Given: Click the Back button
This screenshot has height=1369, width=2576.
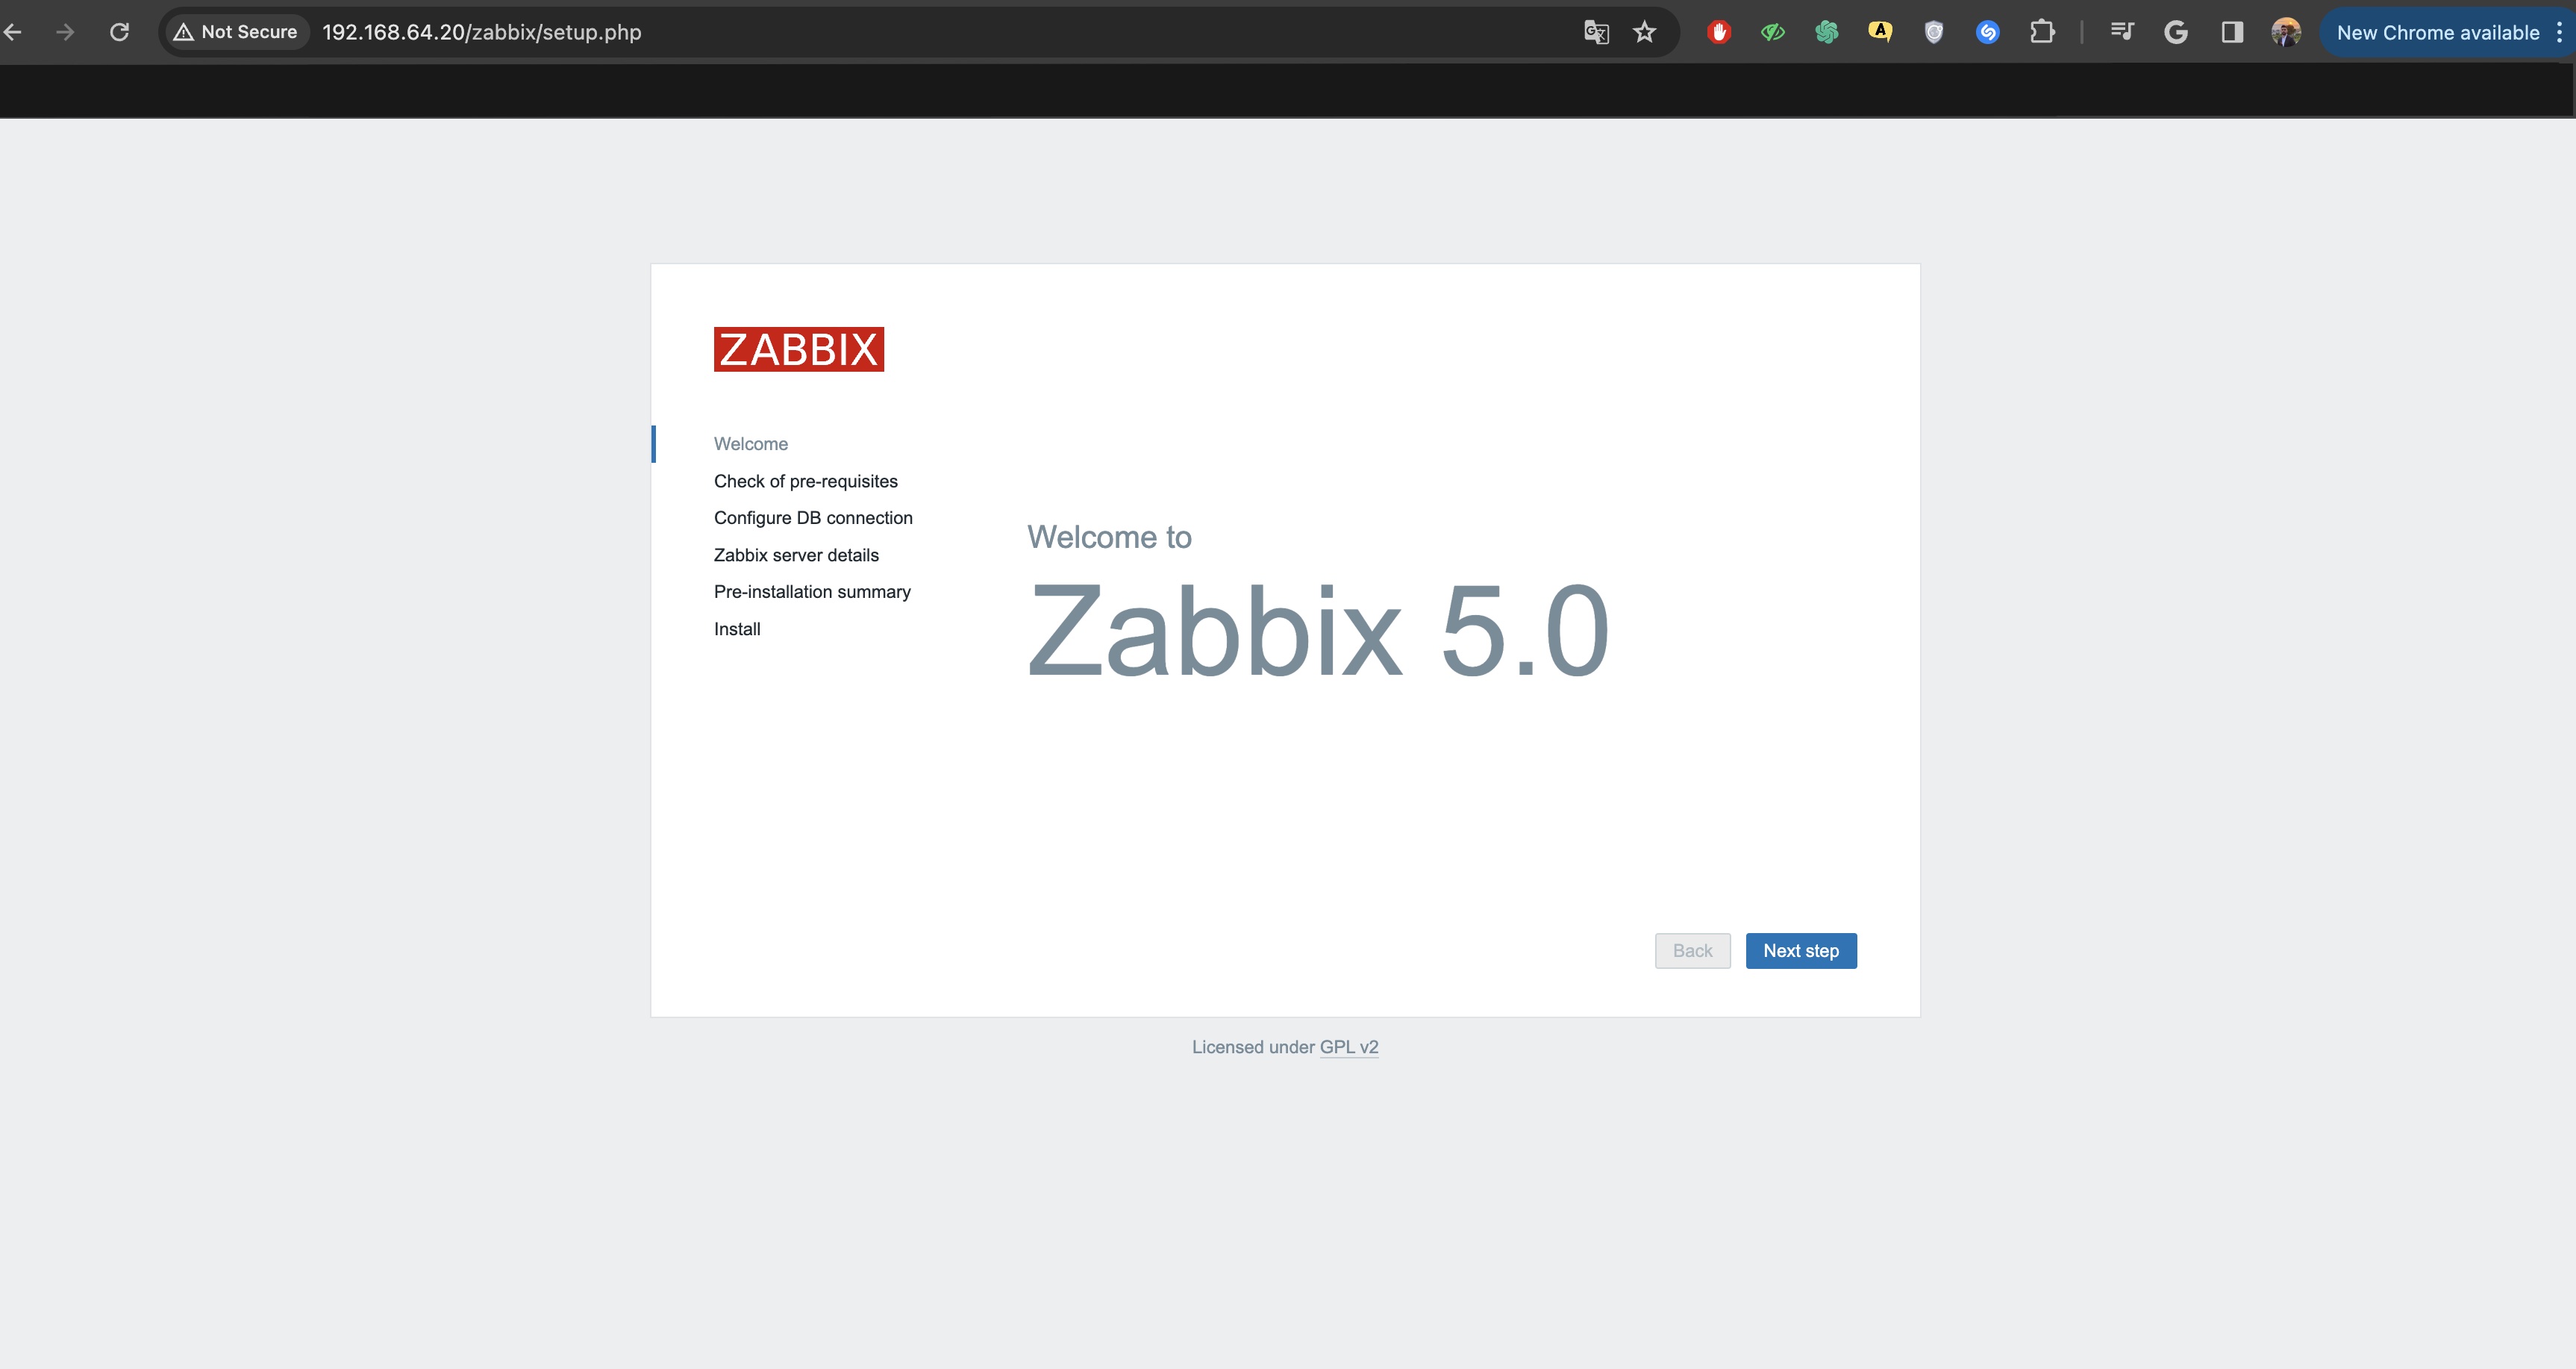Looking at the screenshot, I should click(x=1693, y=951).
